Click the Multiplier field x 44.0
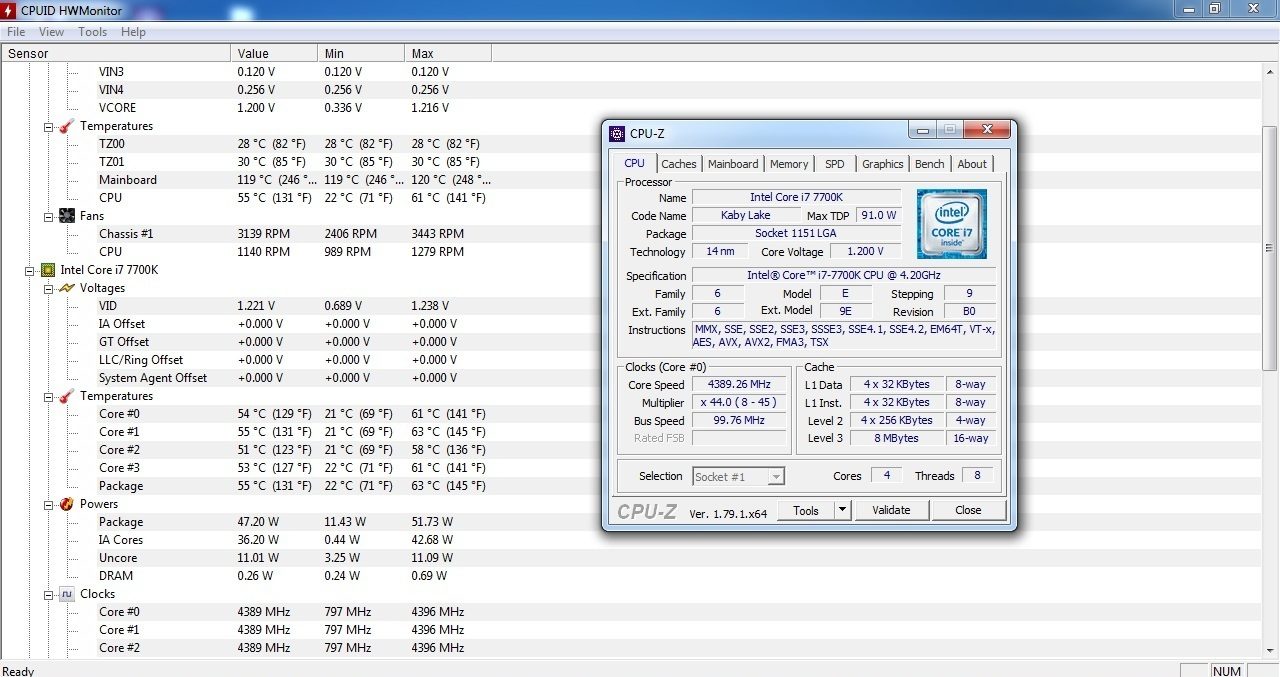The image size is (1280, 677). [x=740, y=403]
